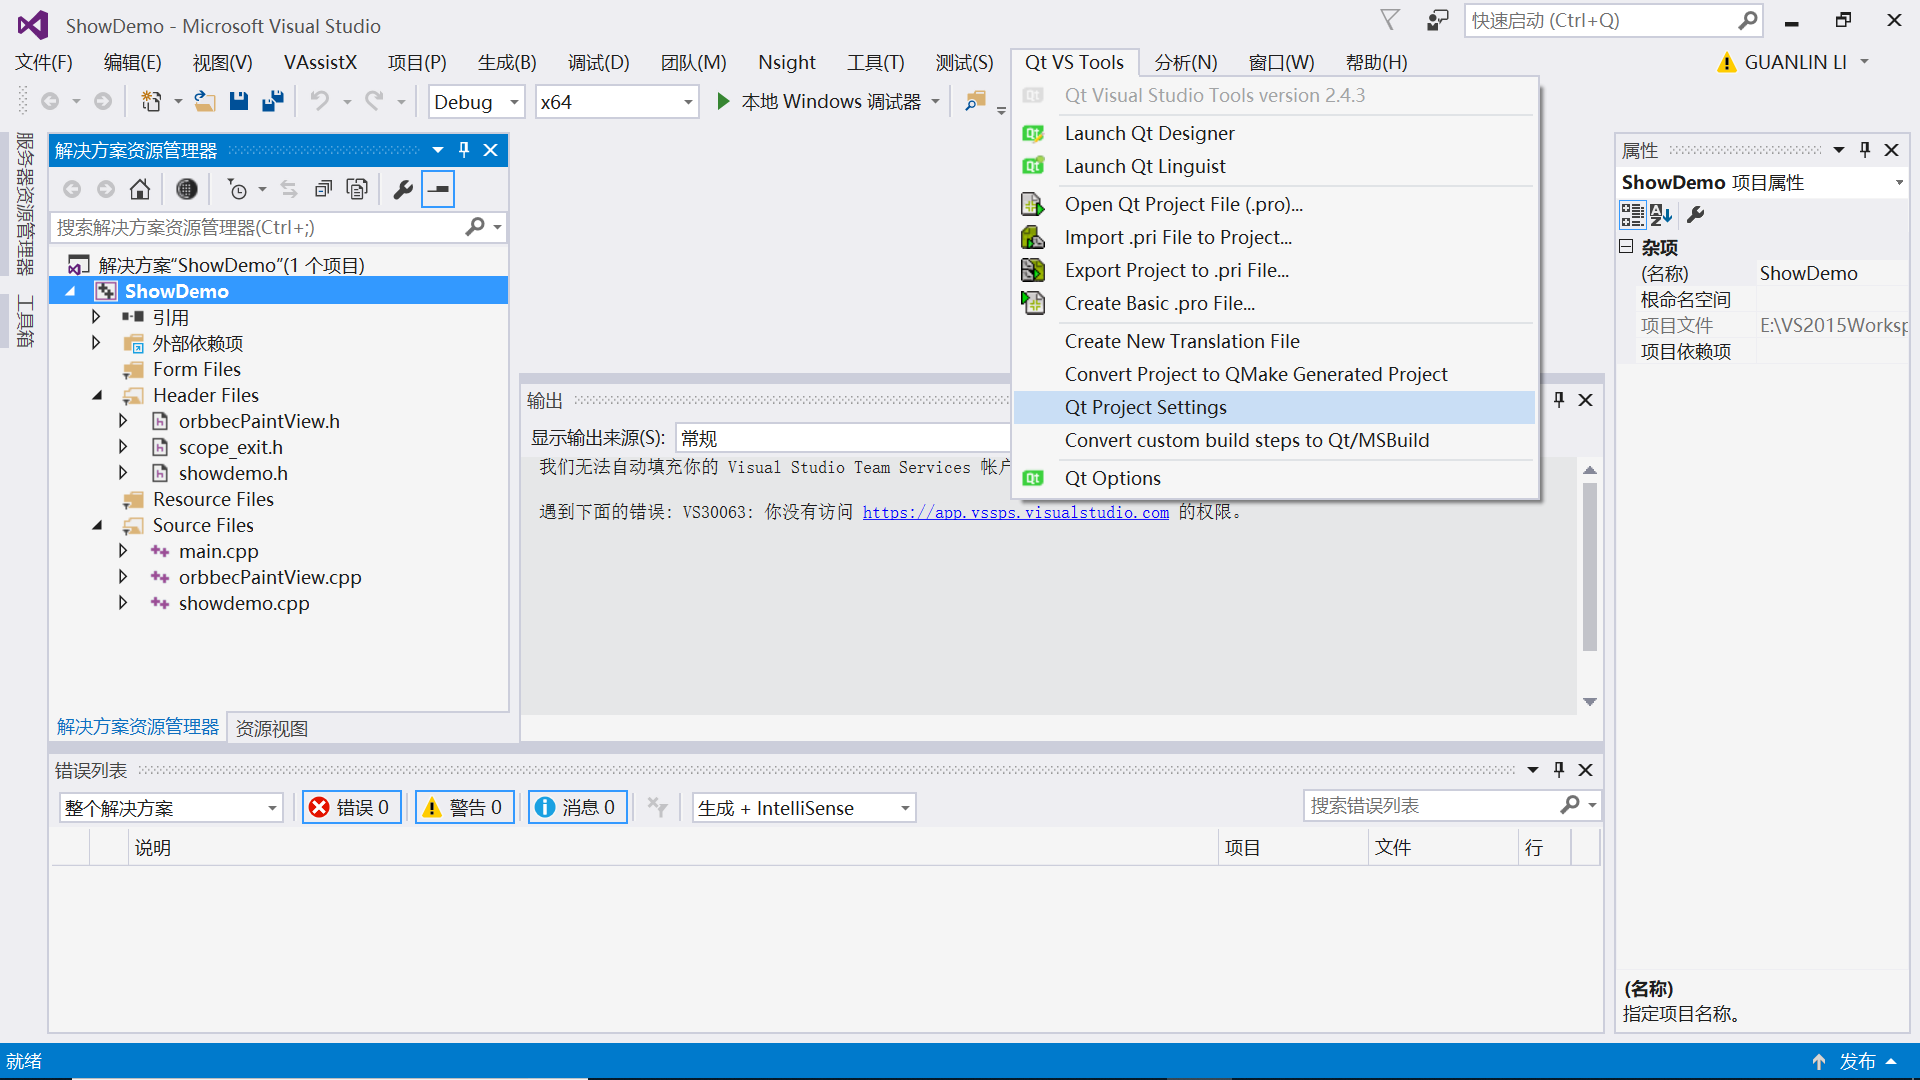Save the current file with the disk icon
The height and width of the screenshot is (1080, 1920).
pos(239,100)
